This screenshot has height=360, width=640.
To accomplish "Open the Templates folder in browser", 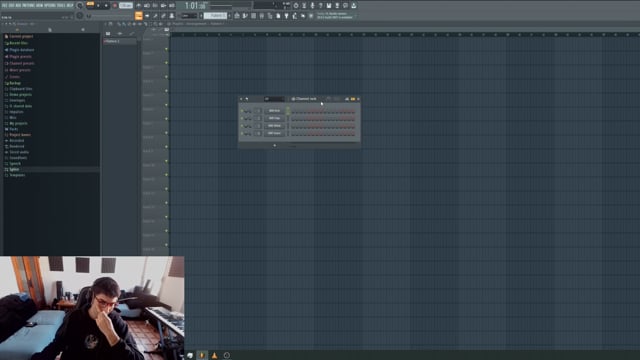I will pyautogui.click(x=17, y=175).
